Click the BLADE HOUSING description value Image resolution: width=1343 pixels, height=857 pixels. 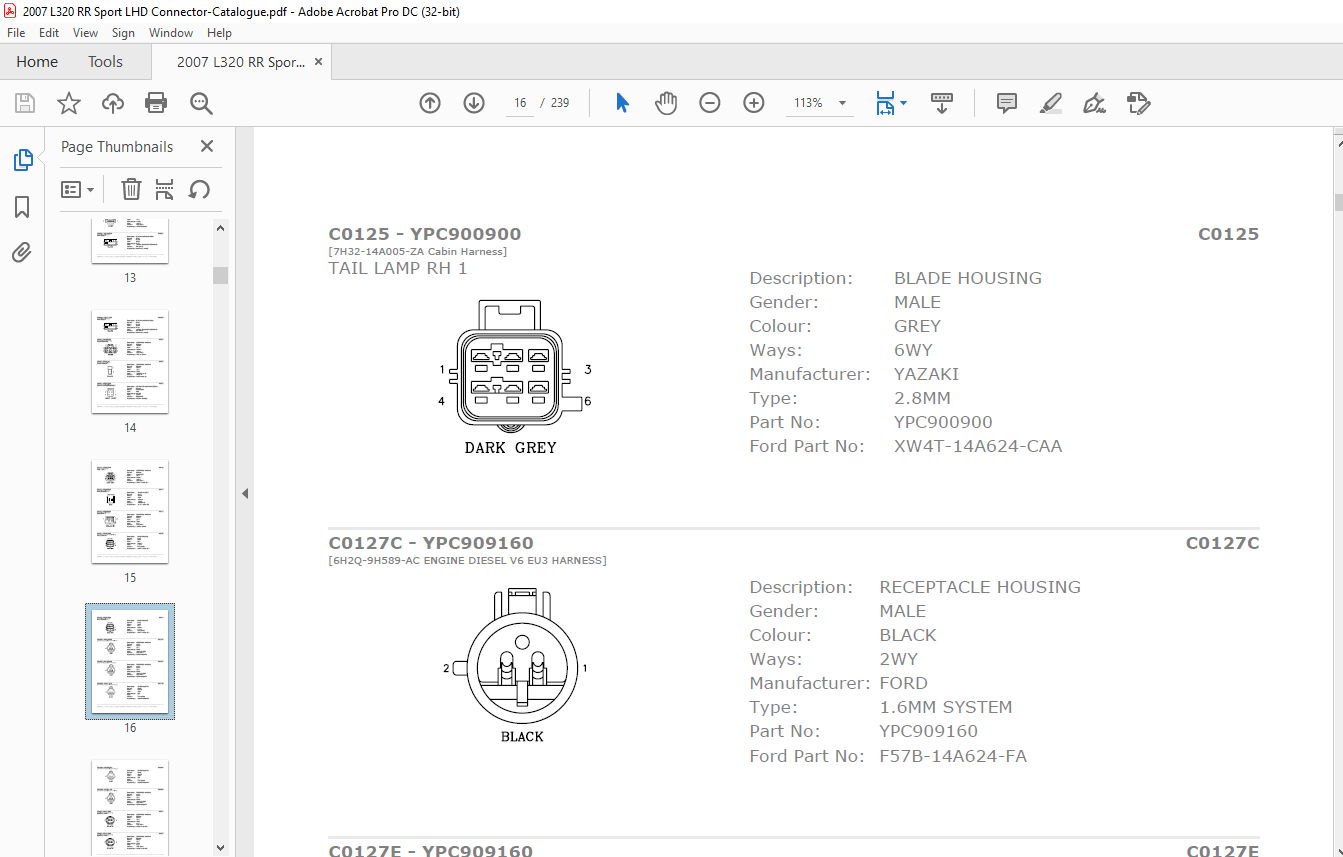[x=968, y=278]
